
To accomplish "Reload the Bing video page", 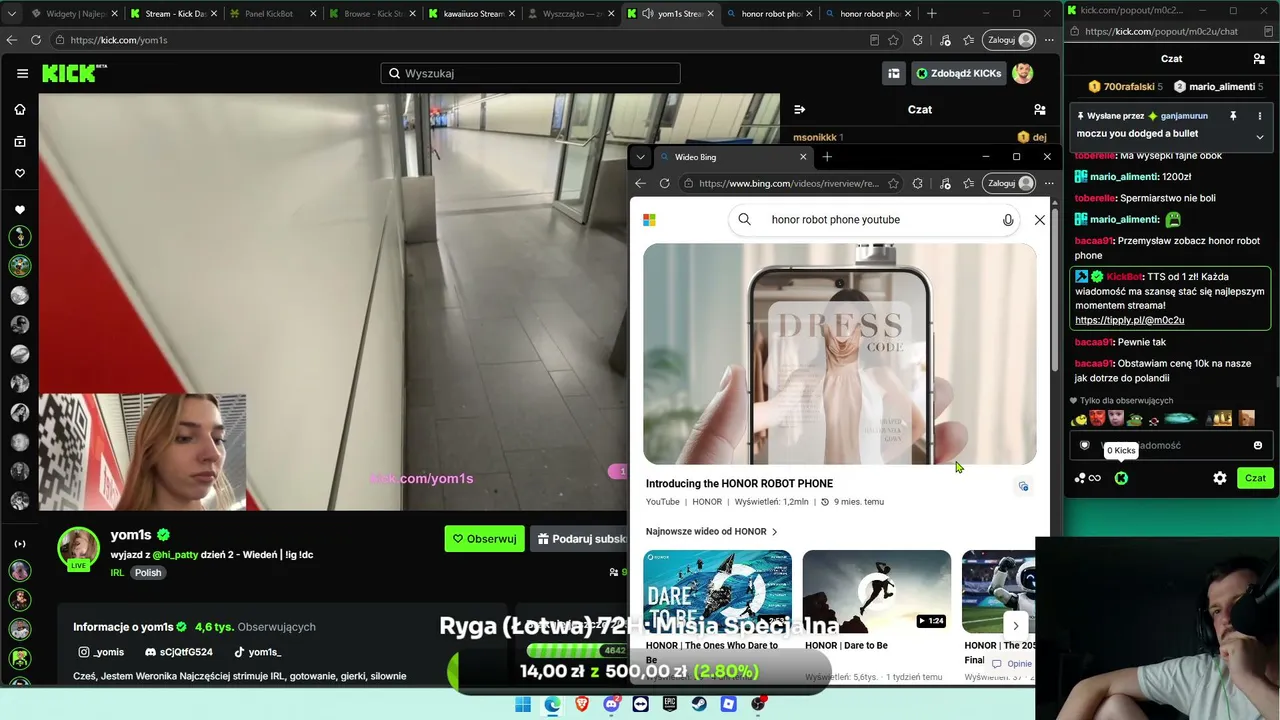I will pos(665,183).
